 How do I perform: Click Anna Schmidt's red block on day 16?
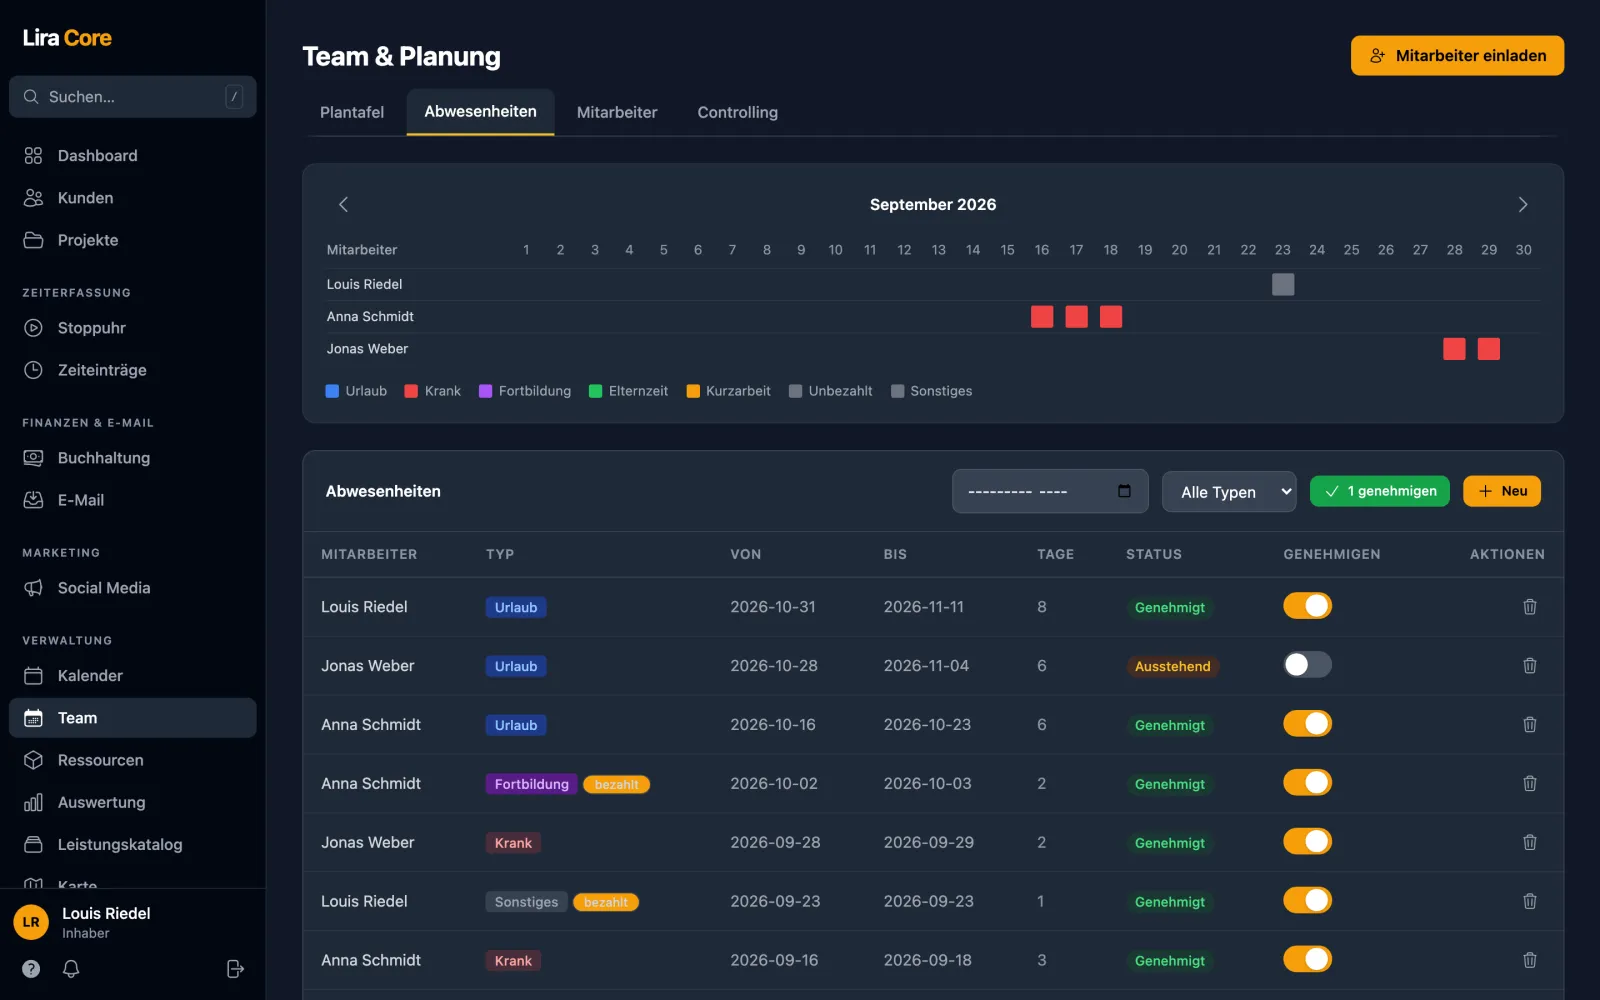tap(1042, 317)
